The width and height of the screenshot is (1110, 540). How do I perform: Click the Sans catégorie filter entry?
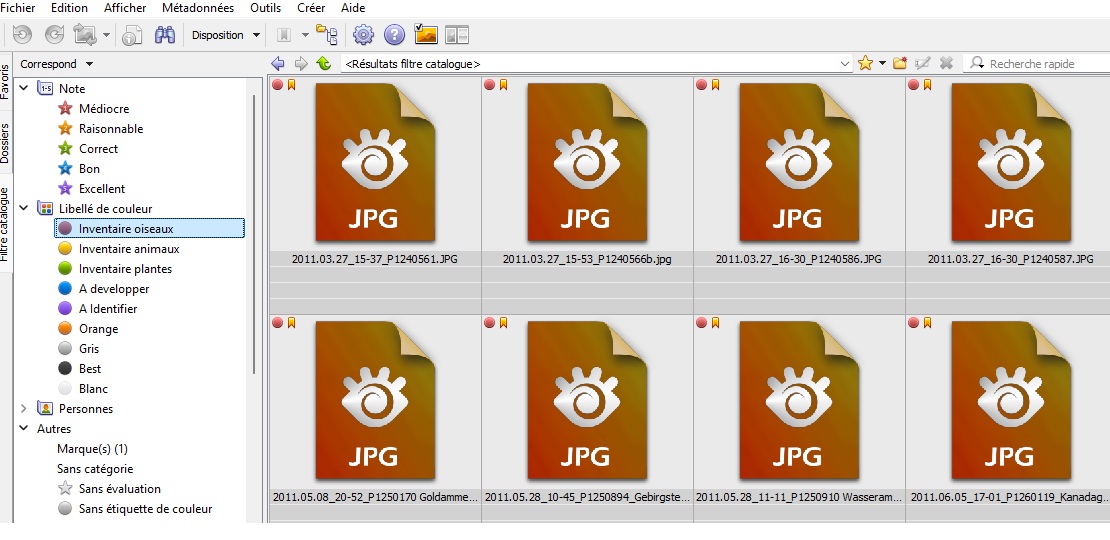tap(95, 469)
